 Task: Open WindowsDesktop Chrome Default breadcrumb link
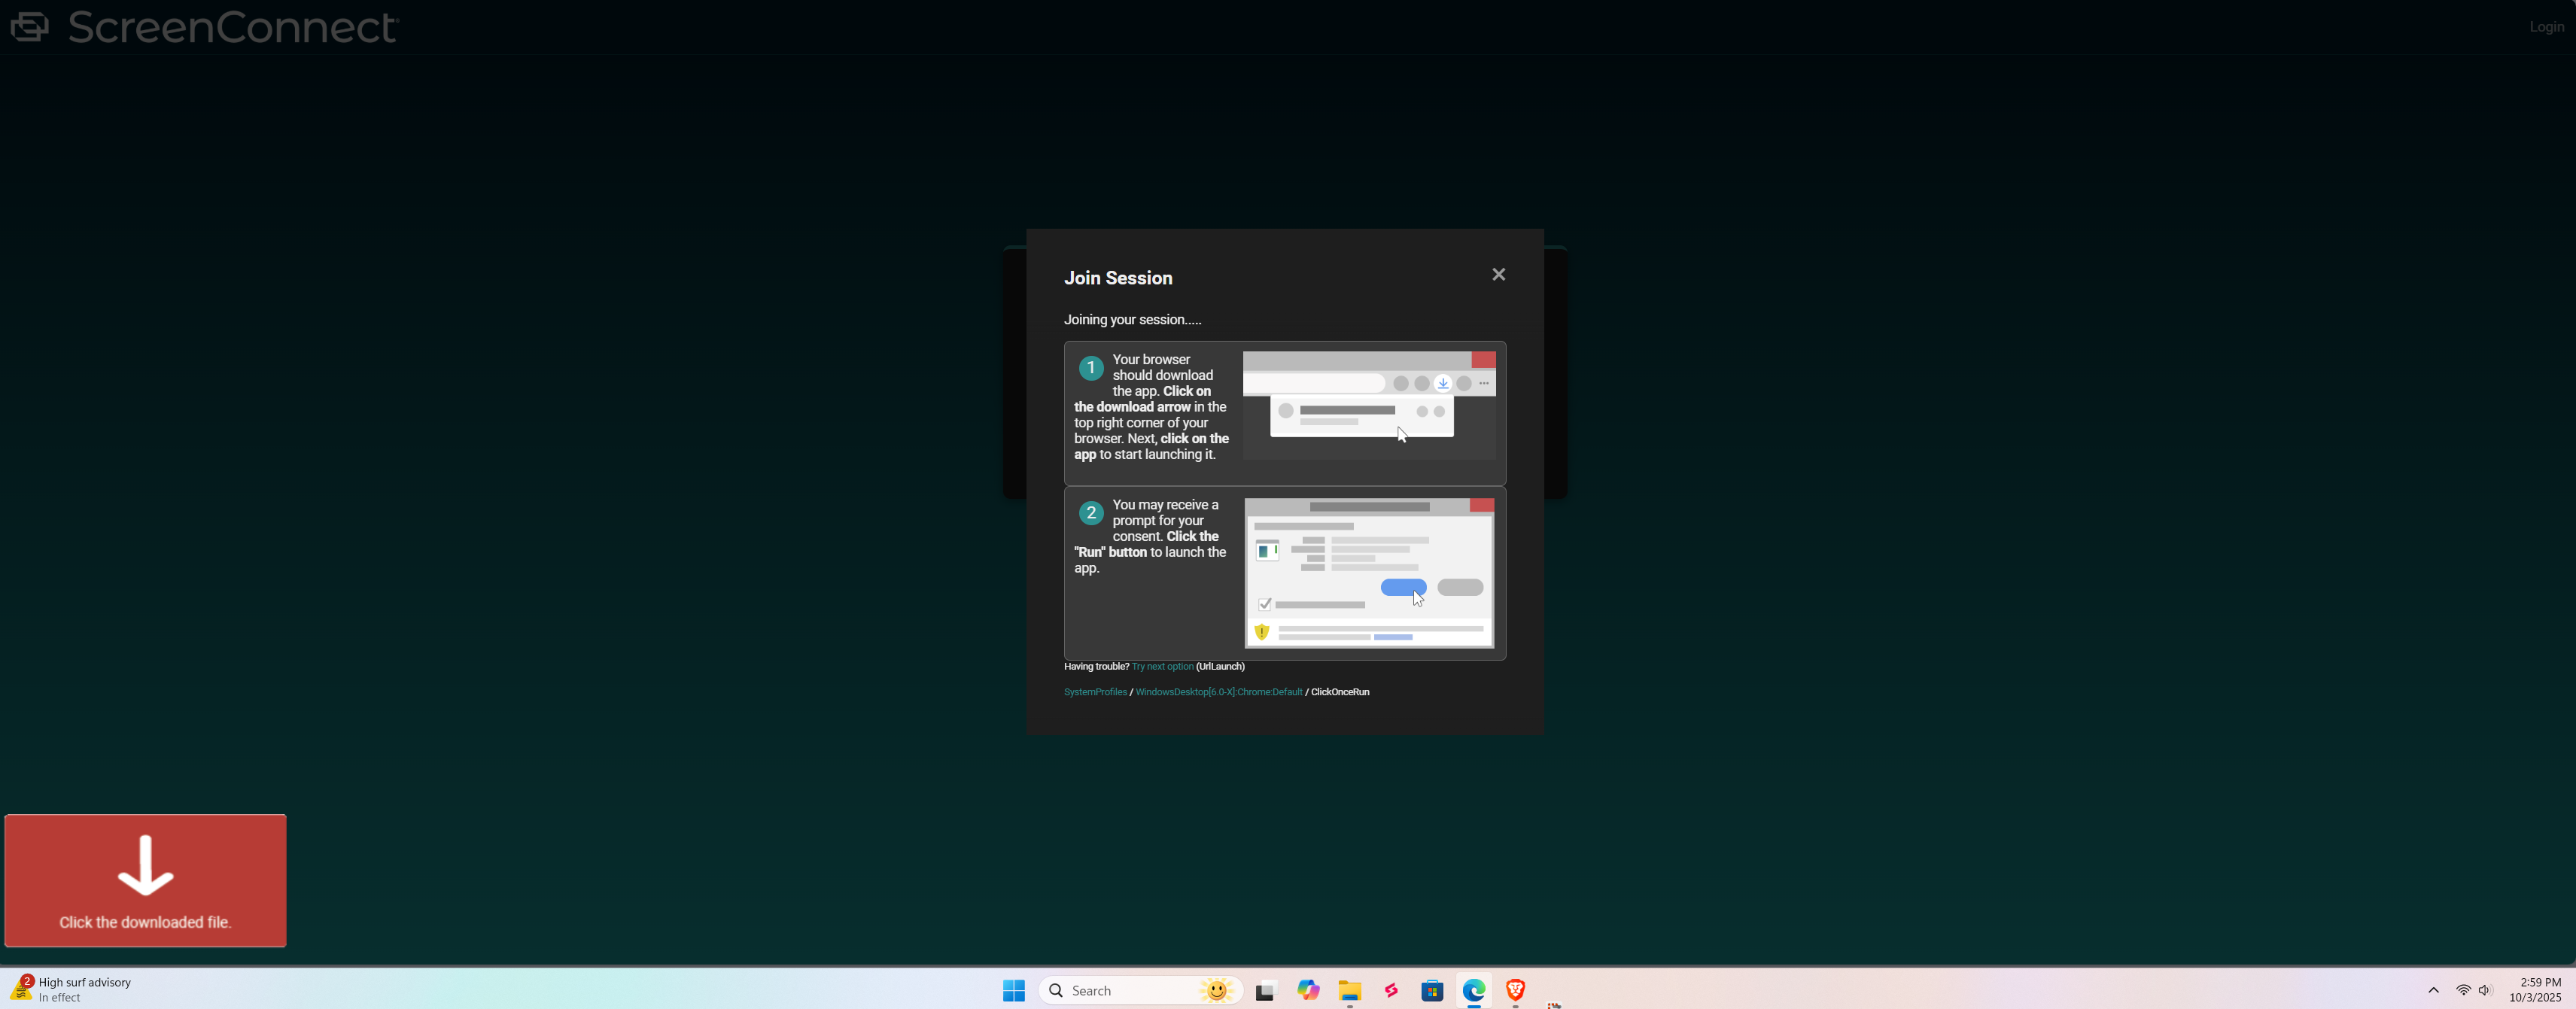click(1218, 692)
